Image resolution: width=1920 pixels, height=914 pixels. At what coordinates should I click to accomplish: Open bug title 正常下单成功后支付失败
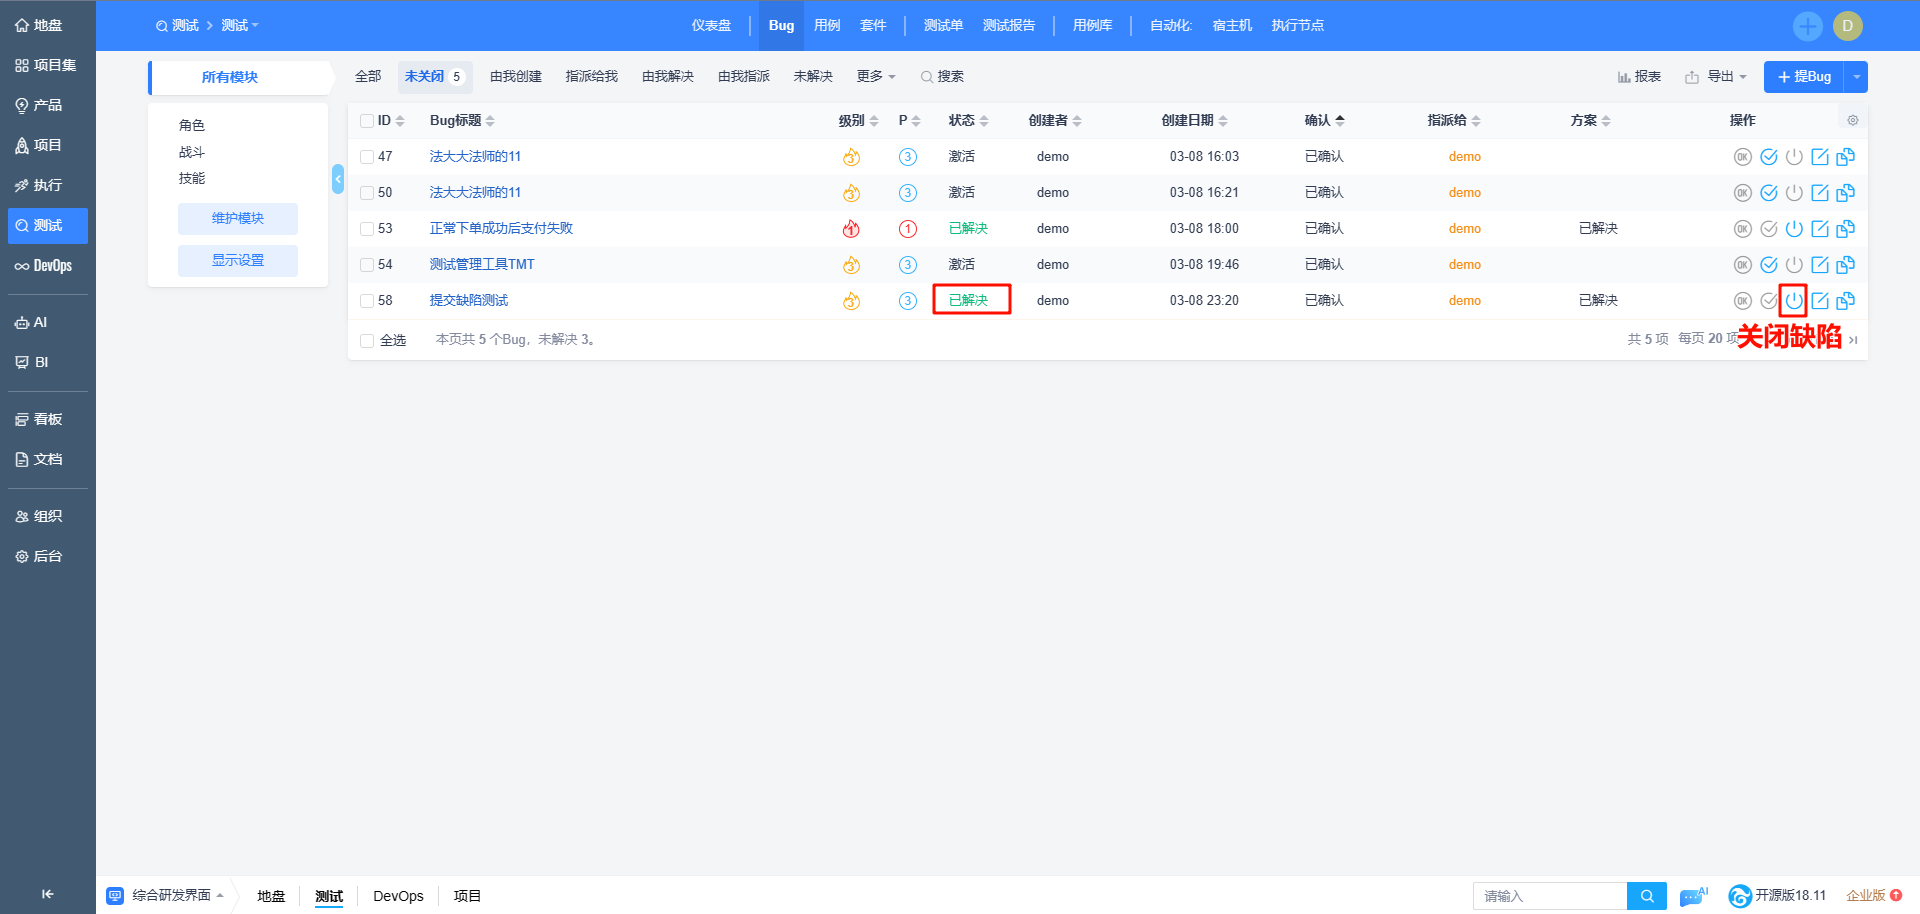point(501,229)
